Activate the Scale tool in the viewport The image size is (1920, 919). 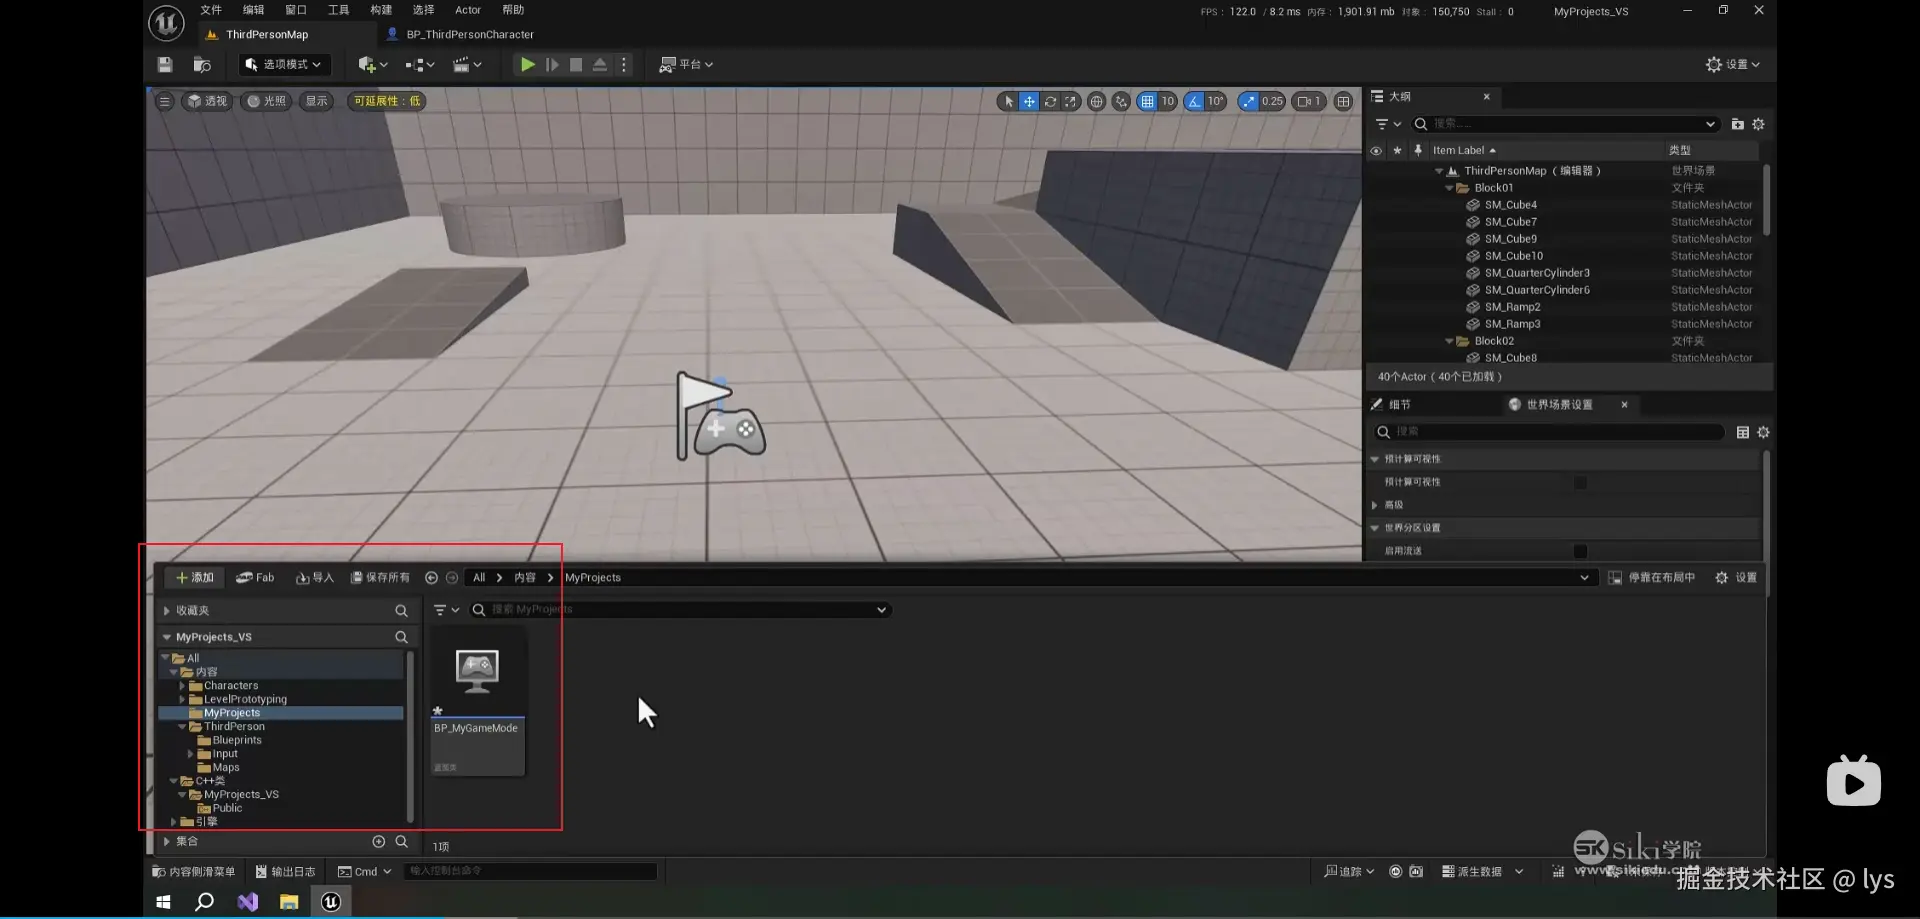[x=1071, y=101]
